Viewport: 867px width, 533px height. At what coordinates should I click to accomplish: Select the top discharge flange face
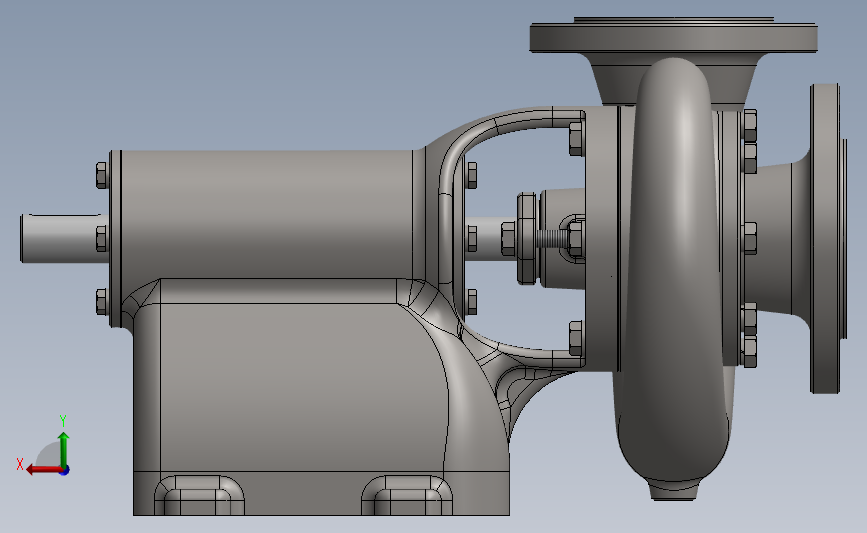point(673,37)
